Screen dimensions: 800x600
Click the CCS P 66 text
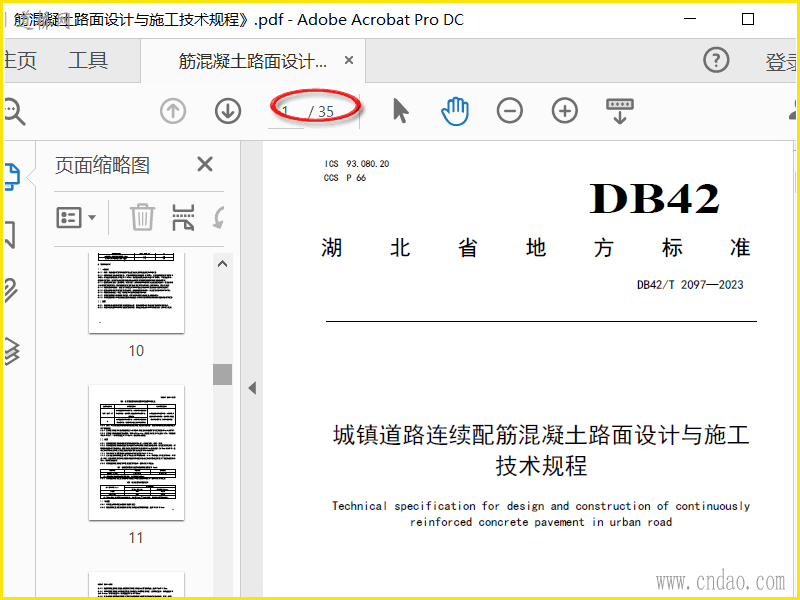[345, 178]
